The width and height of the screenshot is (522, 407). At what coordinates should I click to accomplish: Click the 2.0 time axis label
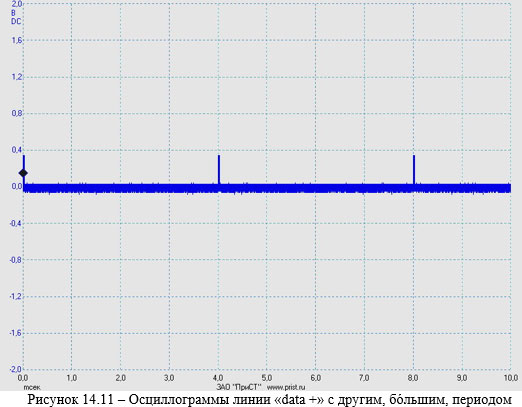pos(120,378)
